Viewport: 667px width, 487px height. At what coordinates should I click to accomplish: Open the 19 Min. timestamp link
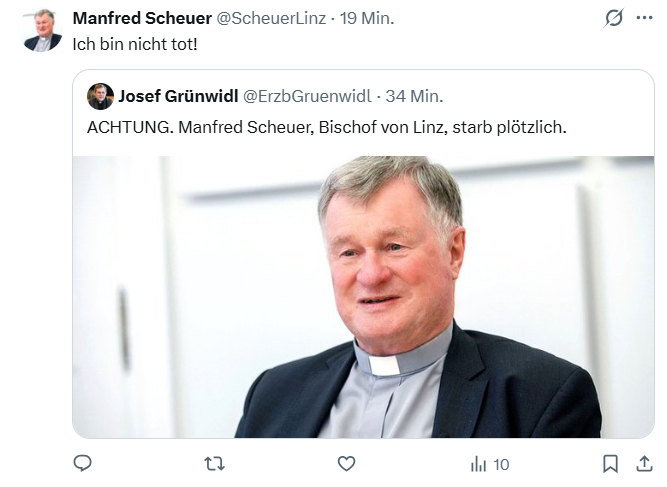point(367,19)
